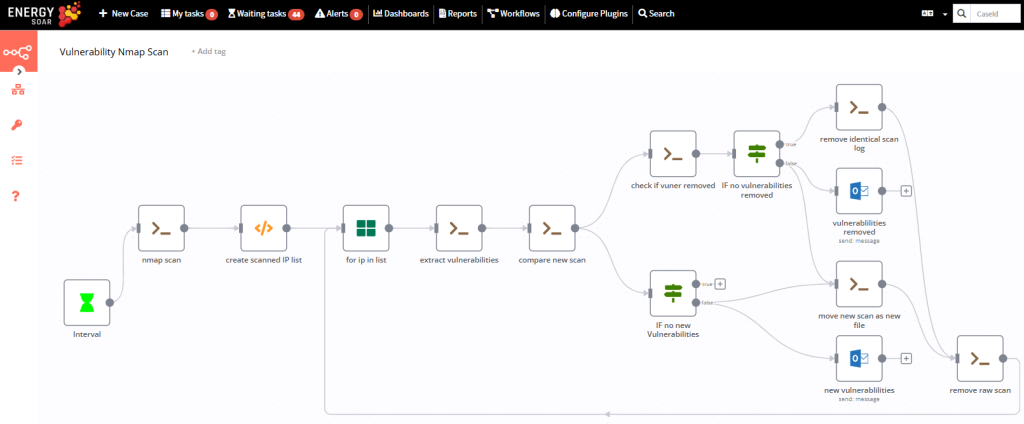
Task: Add a tag to the workflow
Action: click(208, 51)
